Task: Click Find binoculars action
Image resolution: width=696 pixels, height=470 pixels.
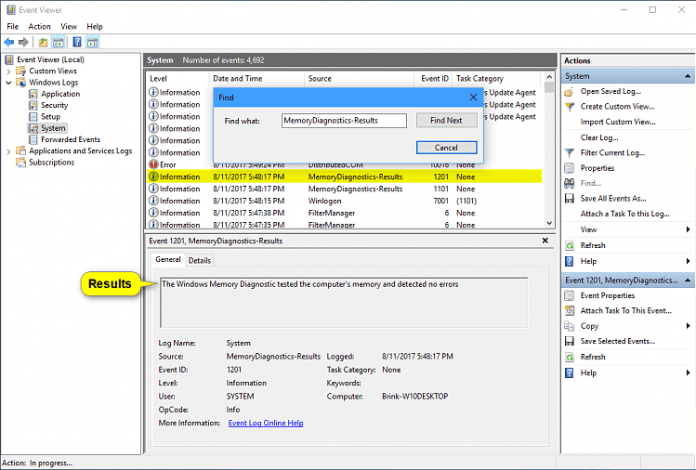Action: [590, 183]
